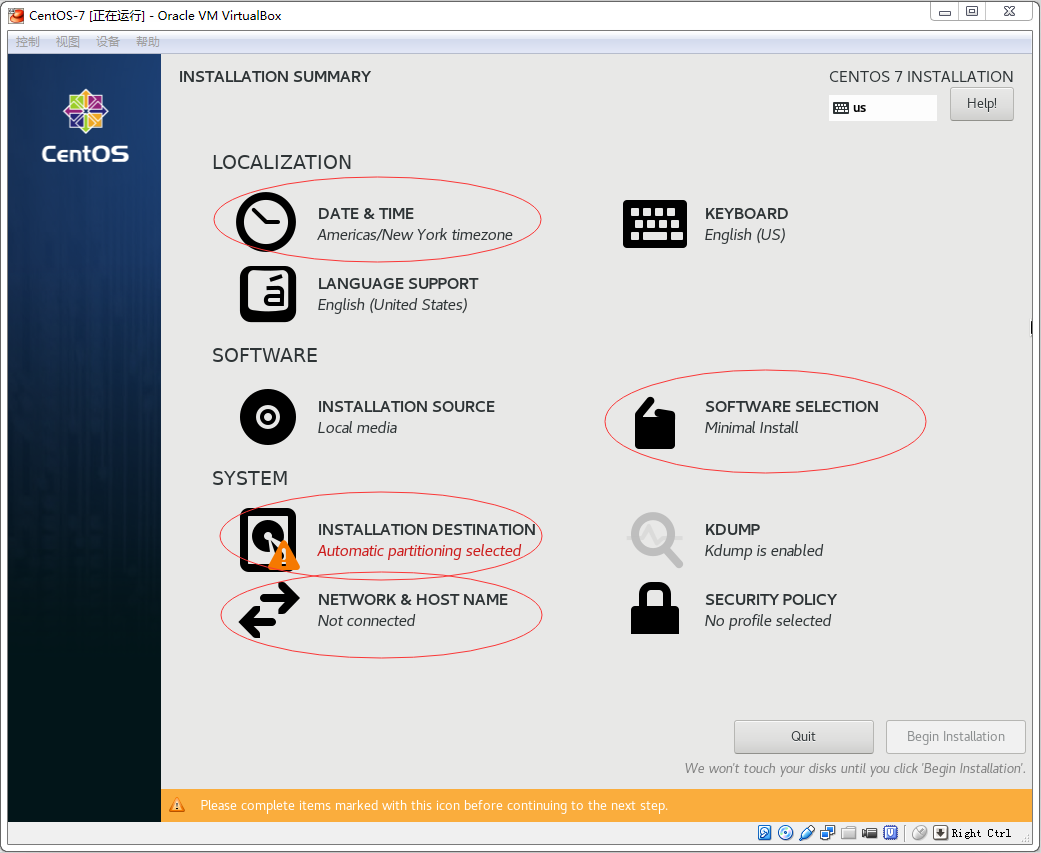This screenshot has width=1041, height=853.
Task: Open Network & Host Name arrows icon
Action: pos(268,610)
